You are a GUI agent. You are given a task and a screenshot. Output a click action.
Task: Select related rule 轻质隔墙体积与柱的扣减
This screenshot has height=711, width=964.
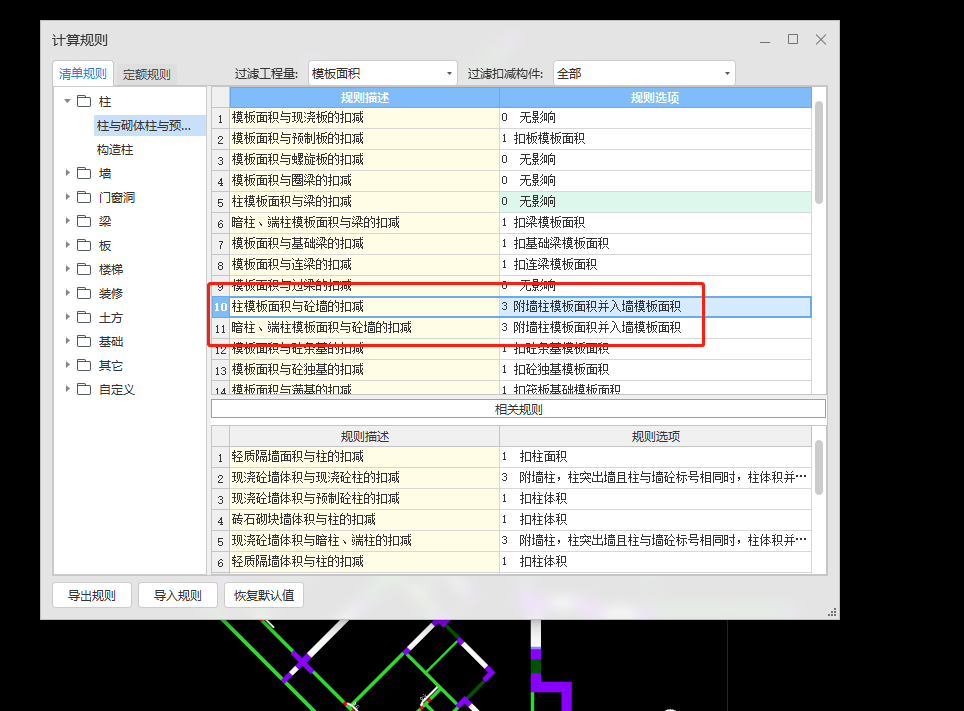(x=365, y=562)
